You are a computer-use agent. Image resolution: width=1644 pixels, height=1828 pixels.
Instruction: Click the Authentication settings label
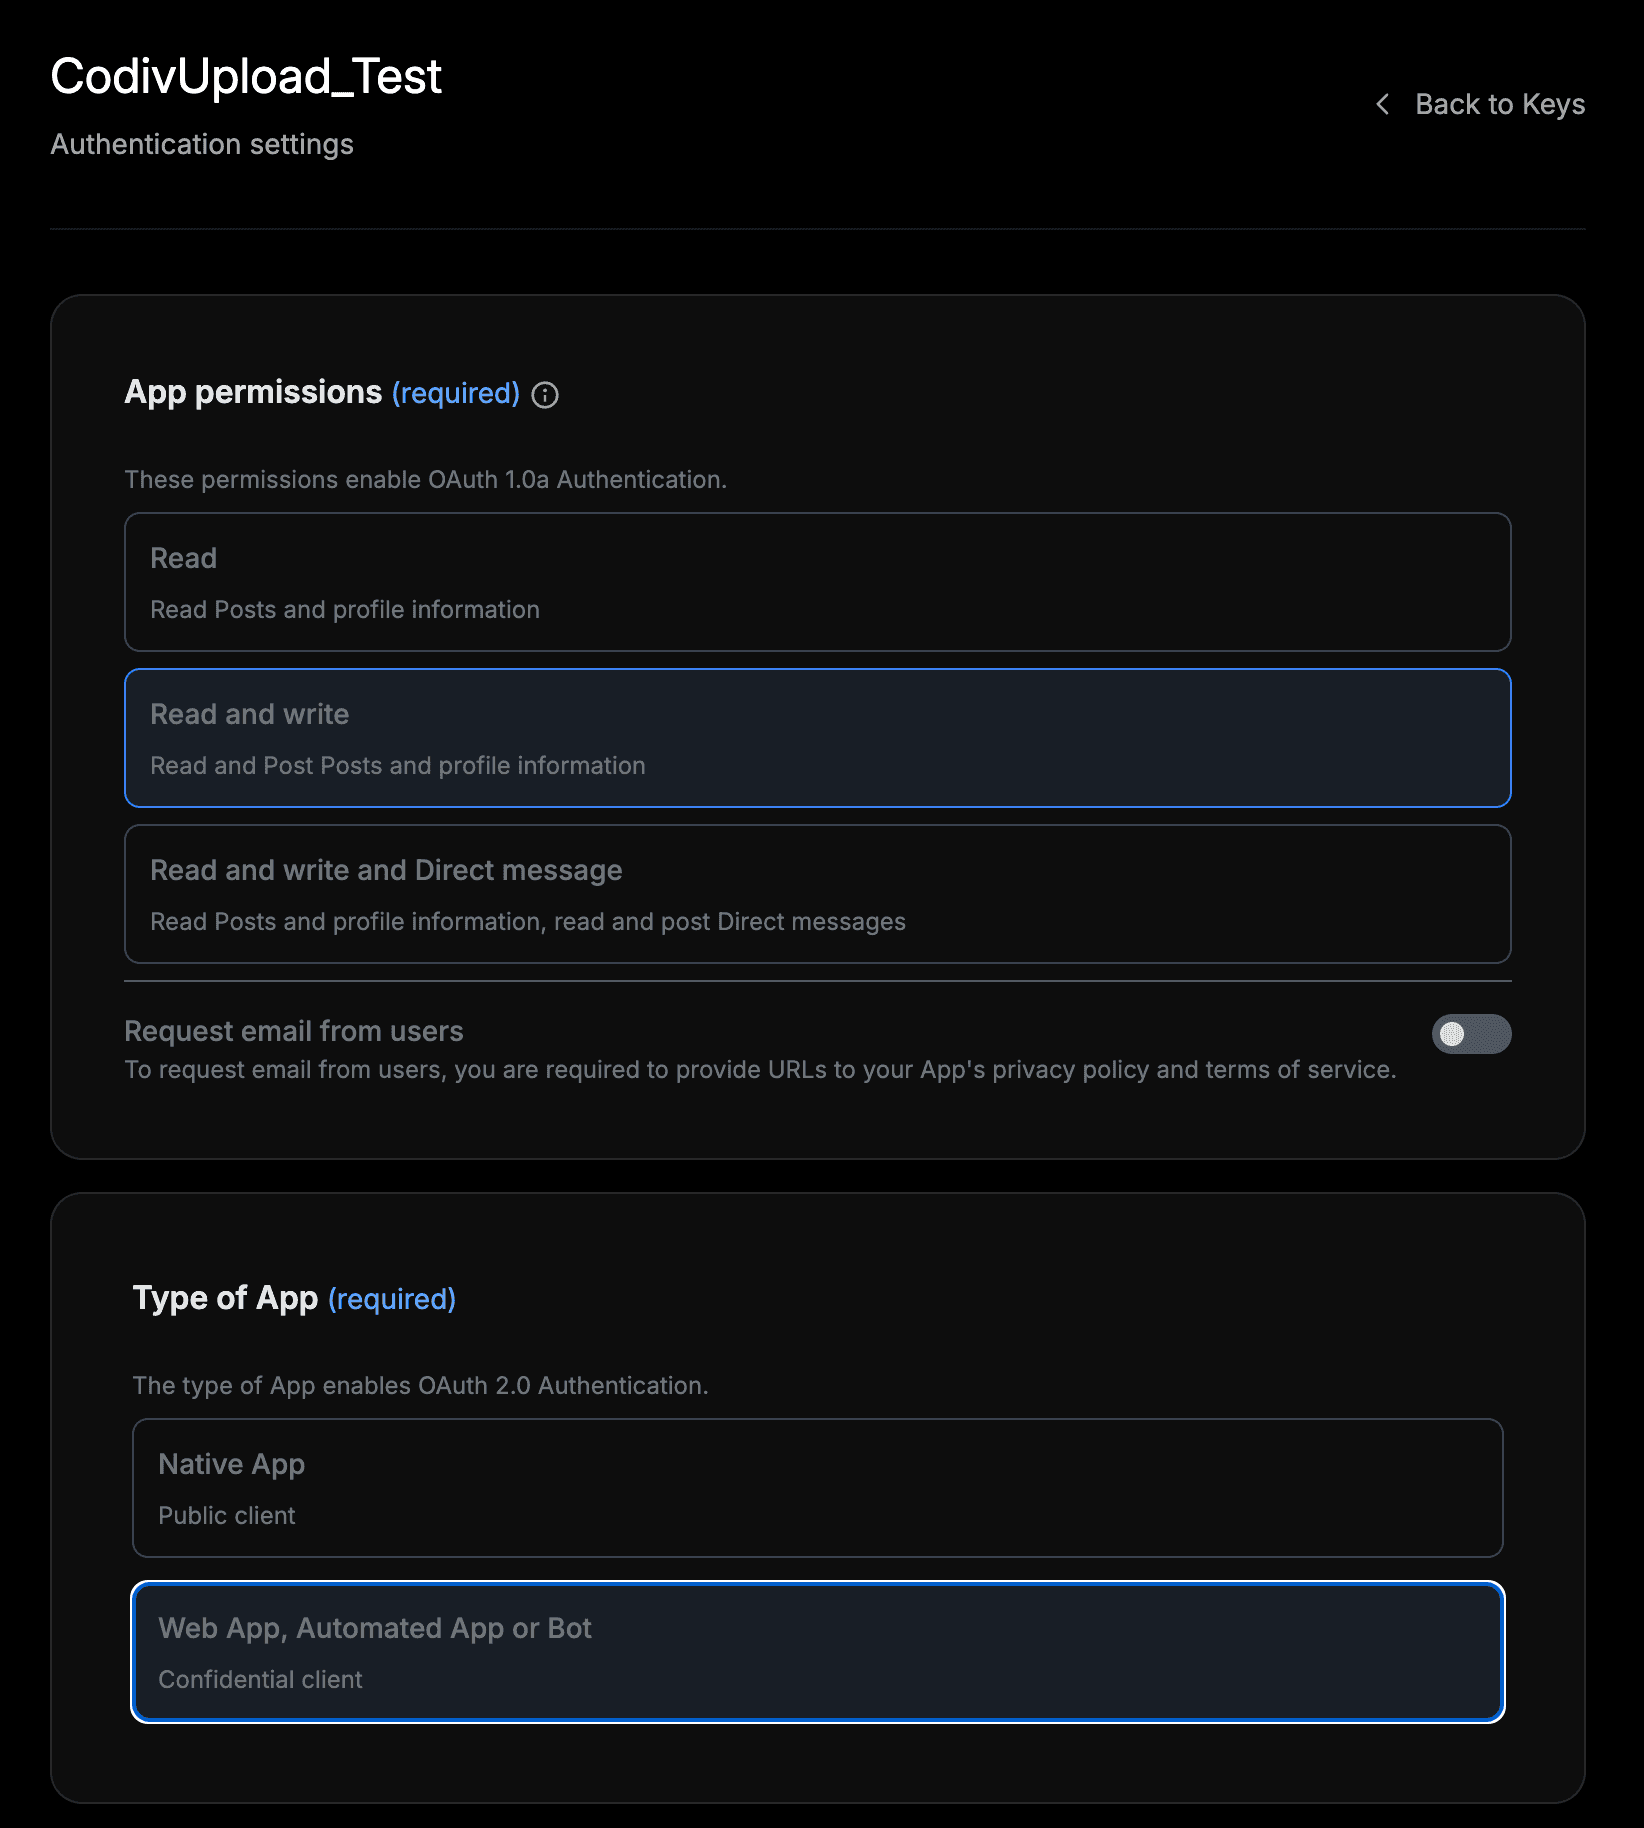click(201, 144)
